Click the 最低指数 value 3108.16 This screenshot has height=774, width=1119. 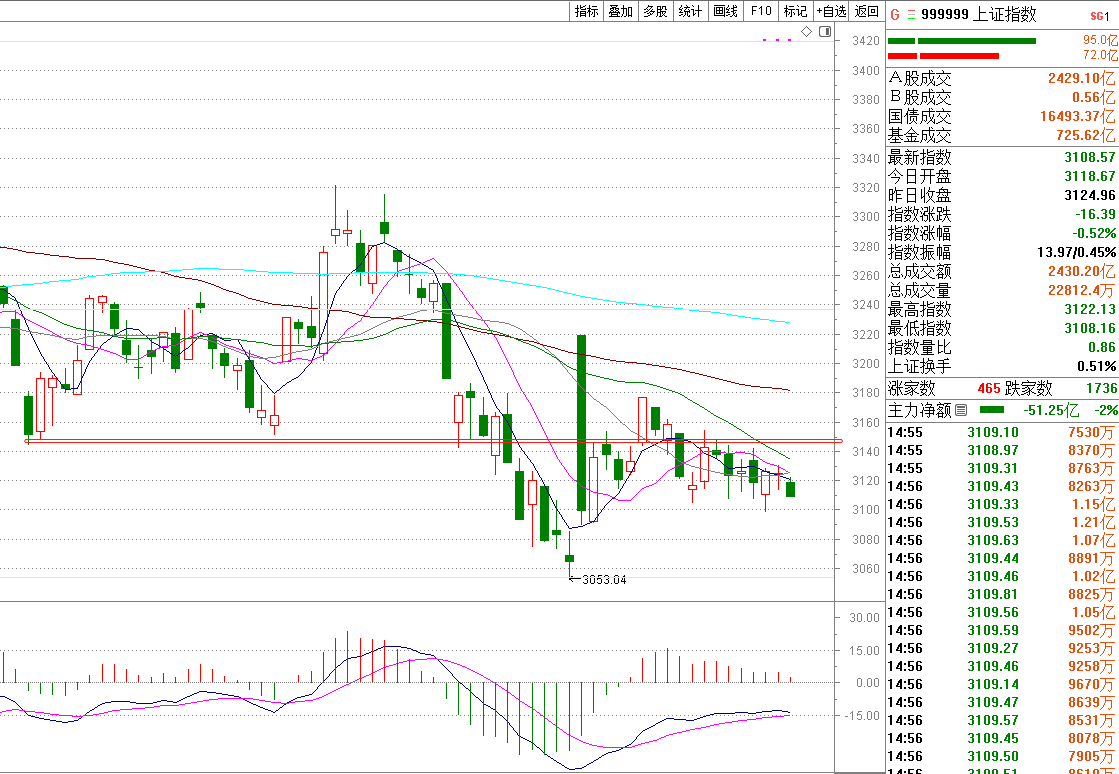1089,328
